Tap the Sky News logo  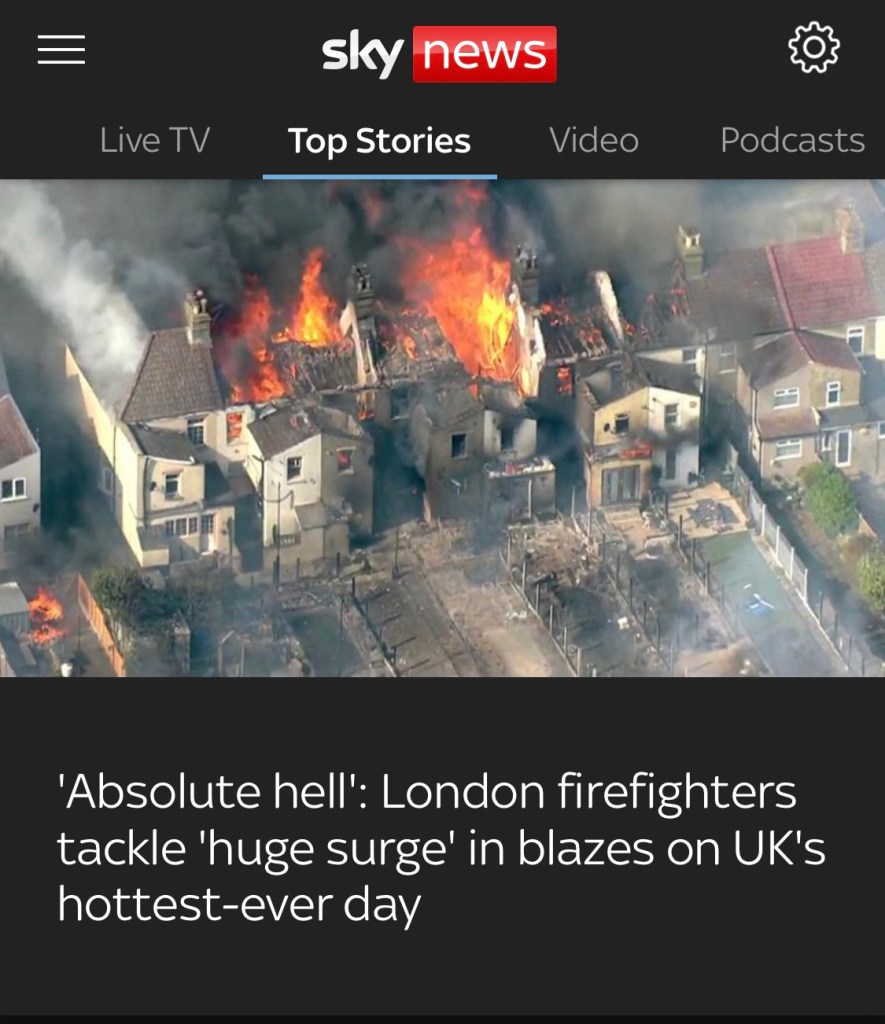tap(439, 54)
